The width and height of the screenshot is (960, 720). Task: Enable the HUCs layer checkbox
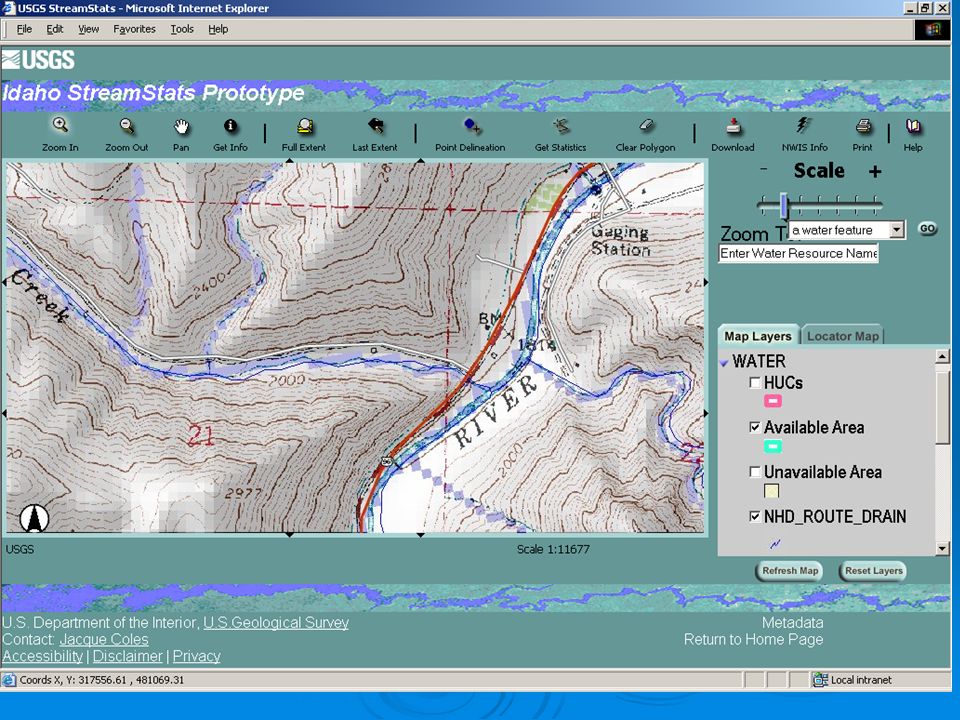tap(755, 383)
